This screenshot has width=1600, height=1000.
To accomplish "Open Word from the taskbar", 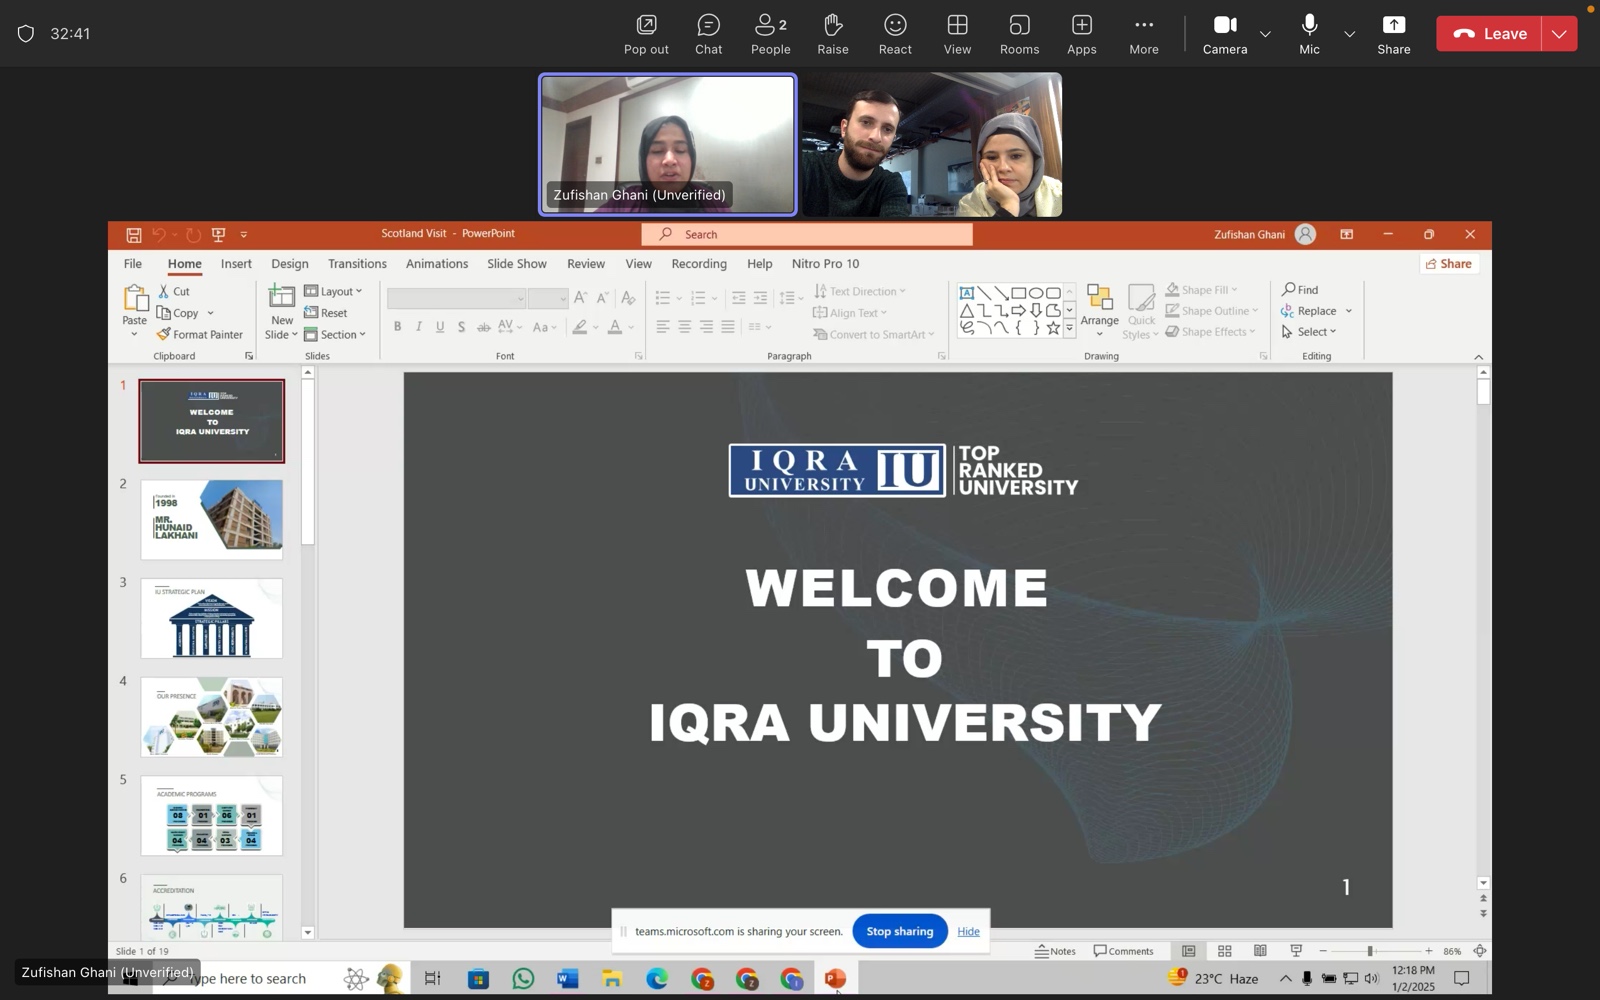I will (567, 979).
